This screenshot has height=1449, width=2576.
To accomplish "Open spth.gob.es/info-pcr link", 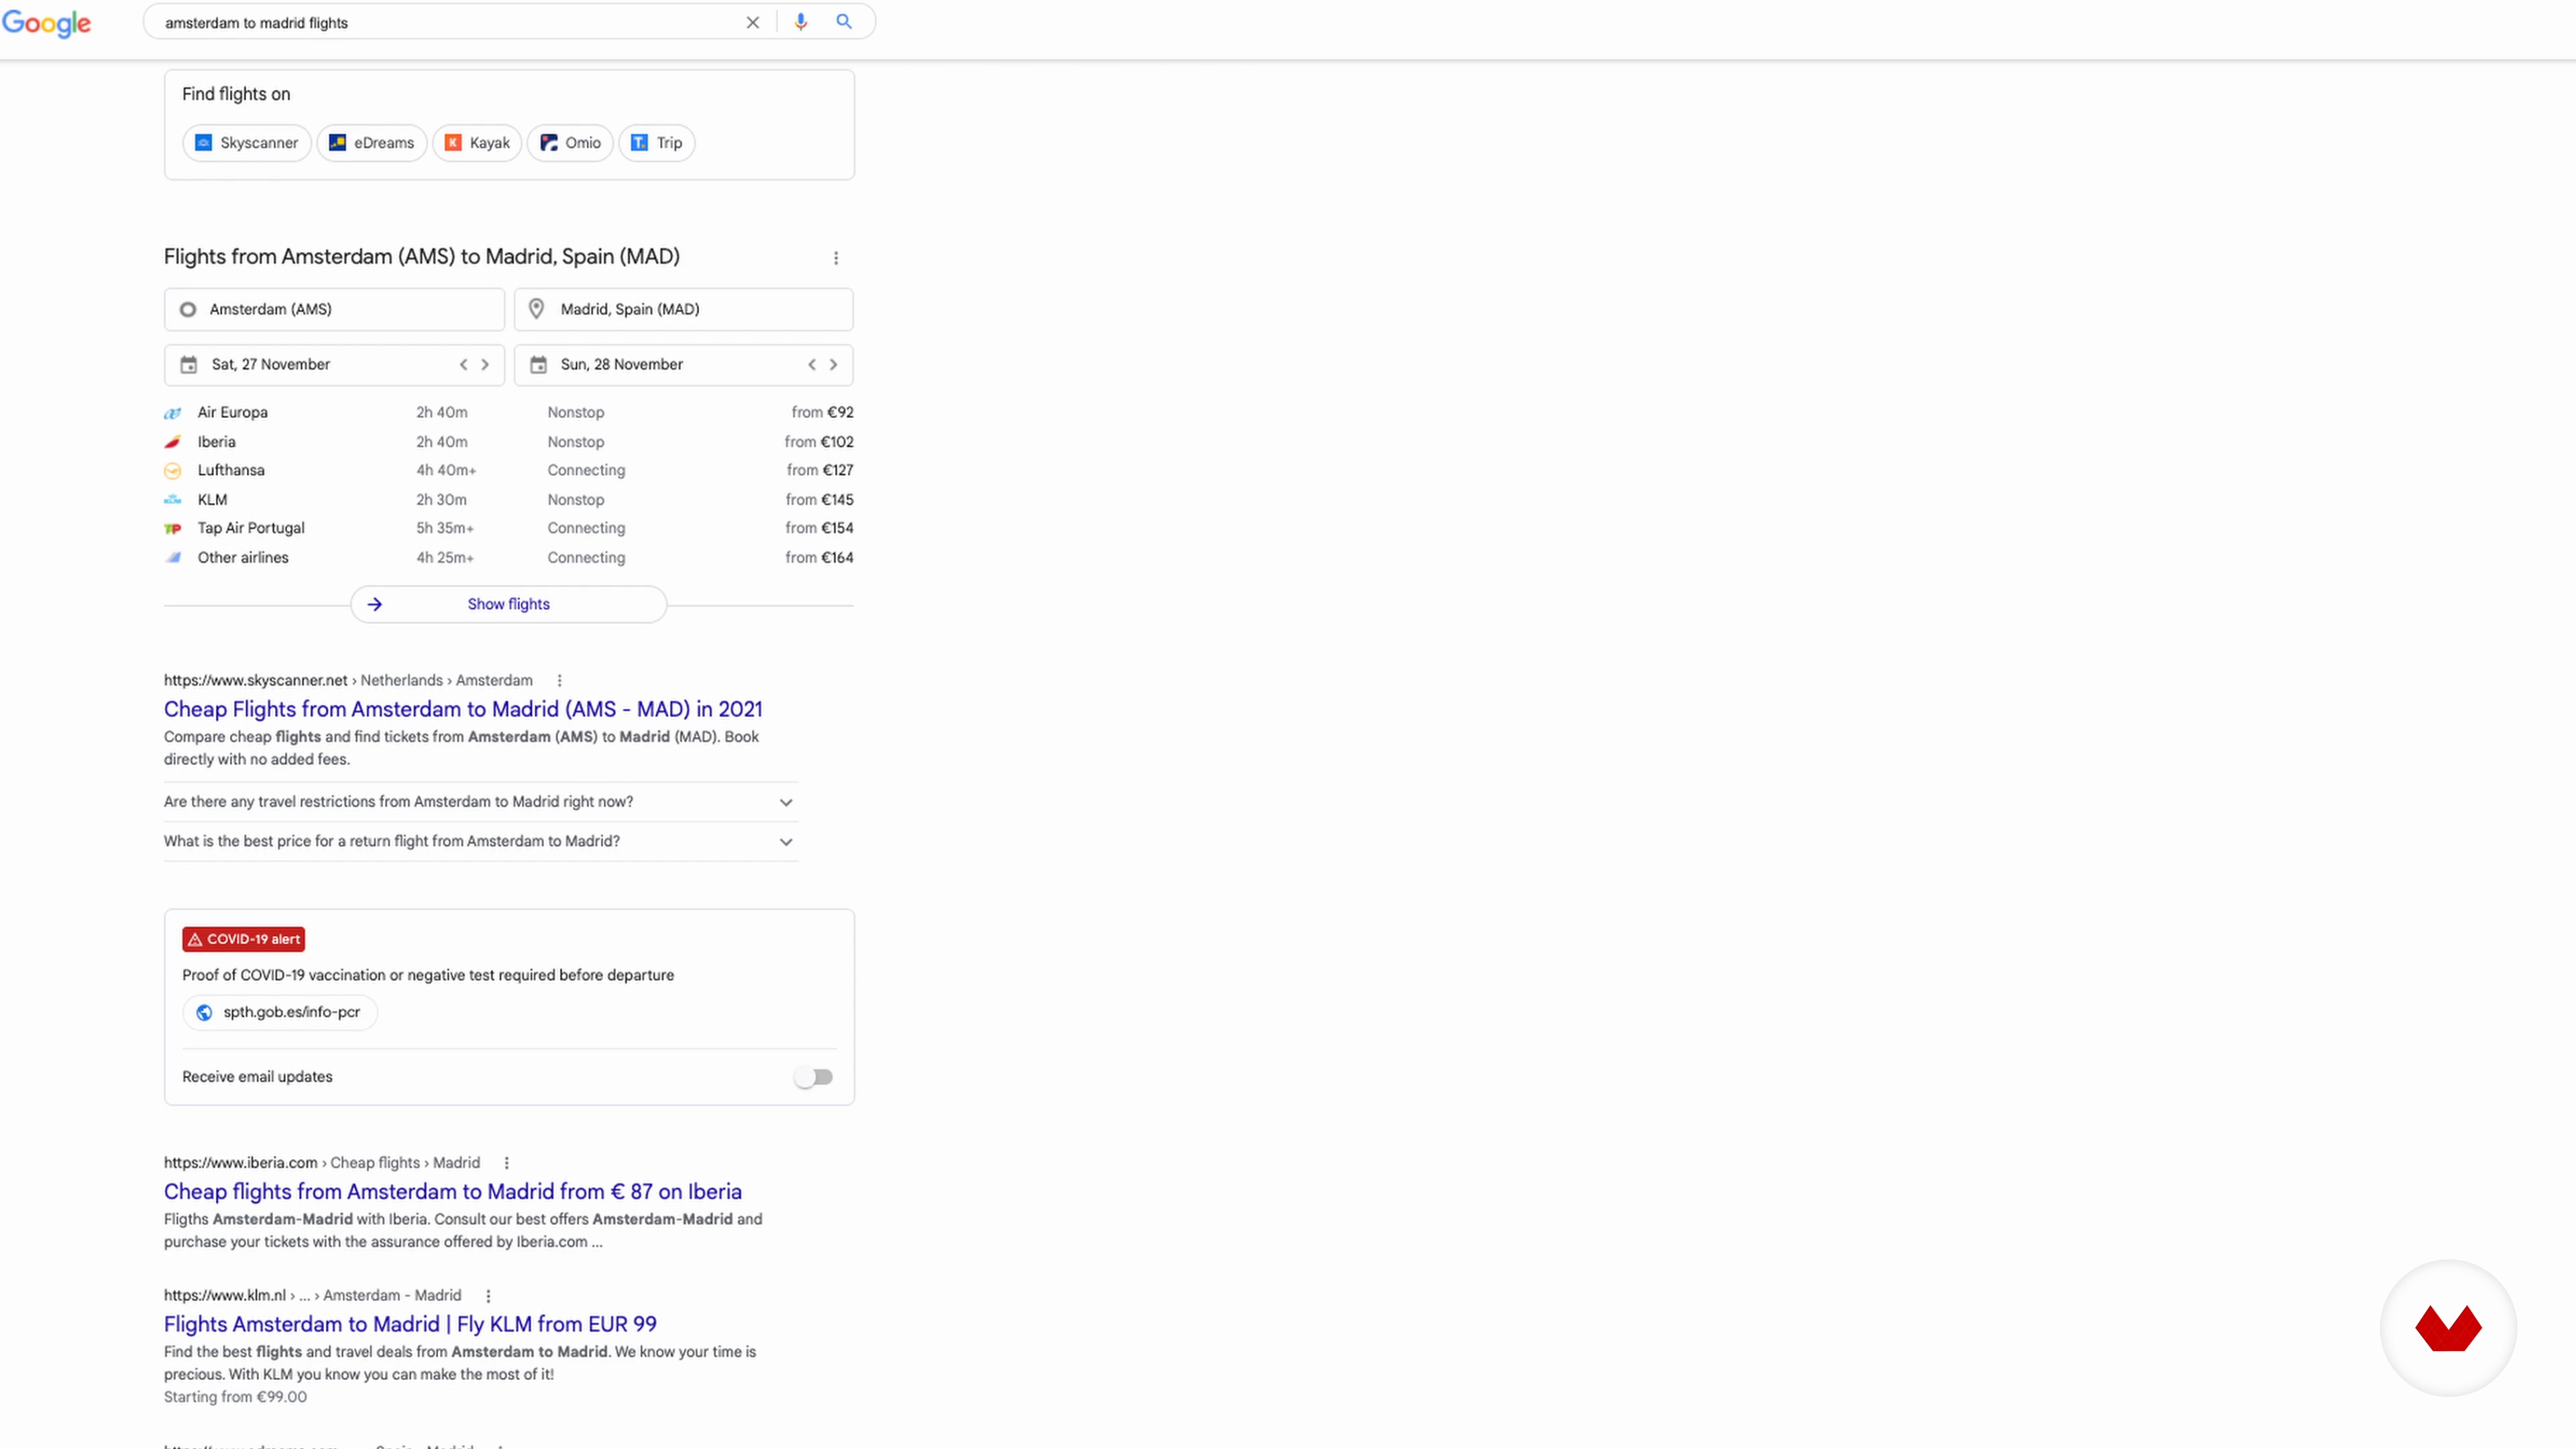I will pos(280,1012).
